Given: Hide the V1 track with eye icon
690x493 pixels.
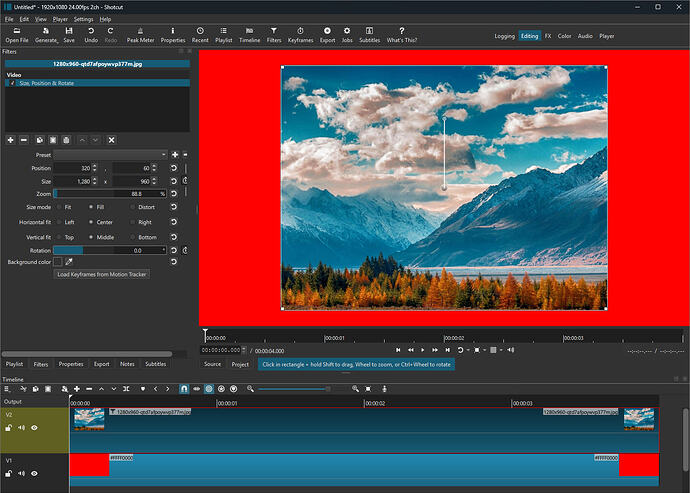Looking at the screenshot, I should pyautogui.click(x=34, y=473).
